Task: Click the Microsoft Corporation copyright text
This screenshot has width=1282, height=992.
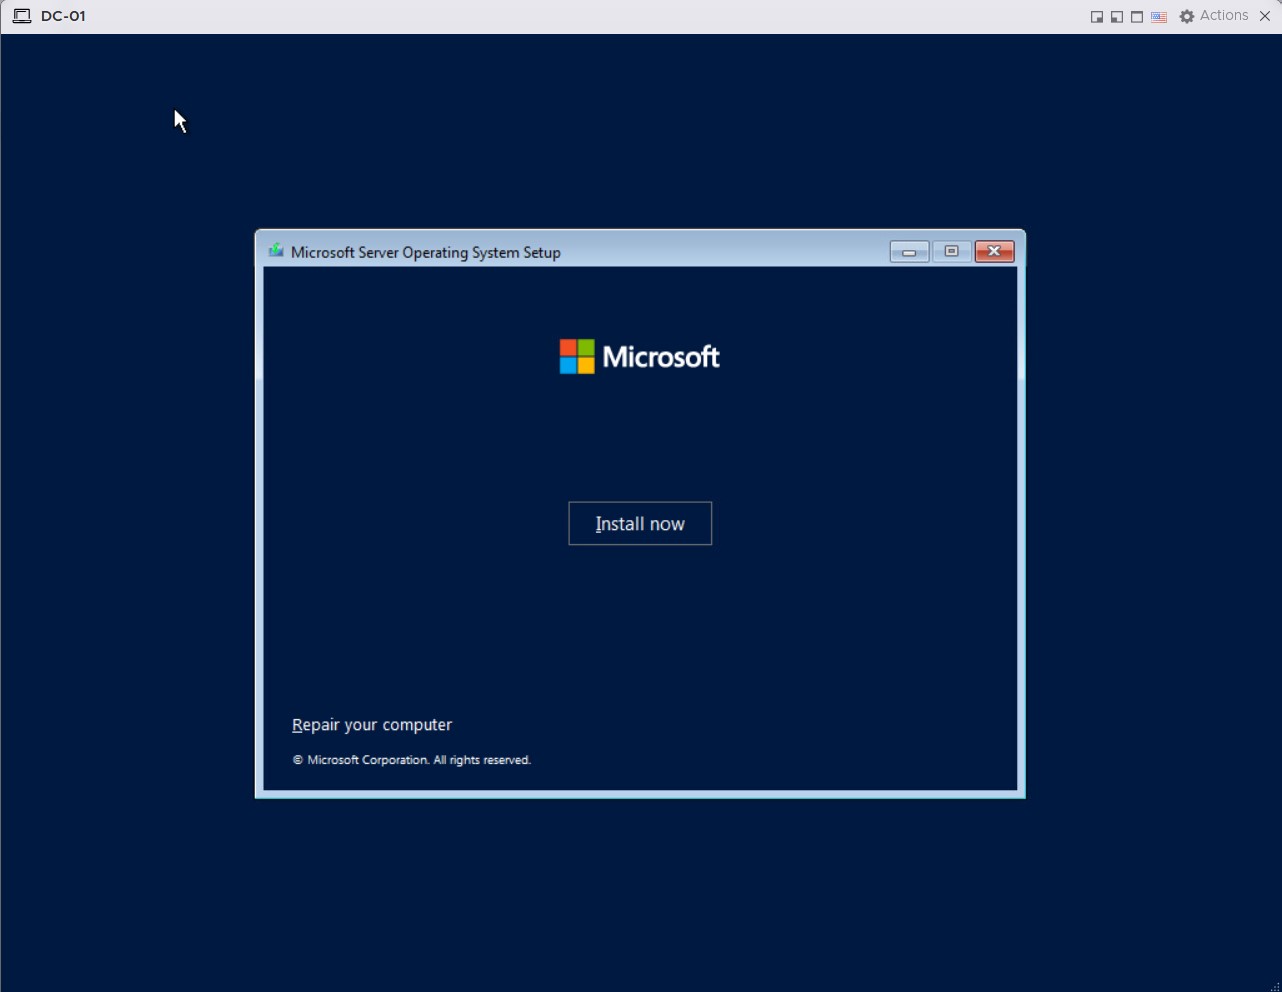Action: point(411,760)
